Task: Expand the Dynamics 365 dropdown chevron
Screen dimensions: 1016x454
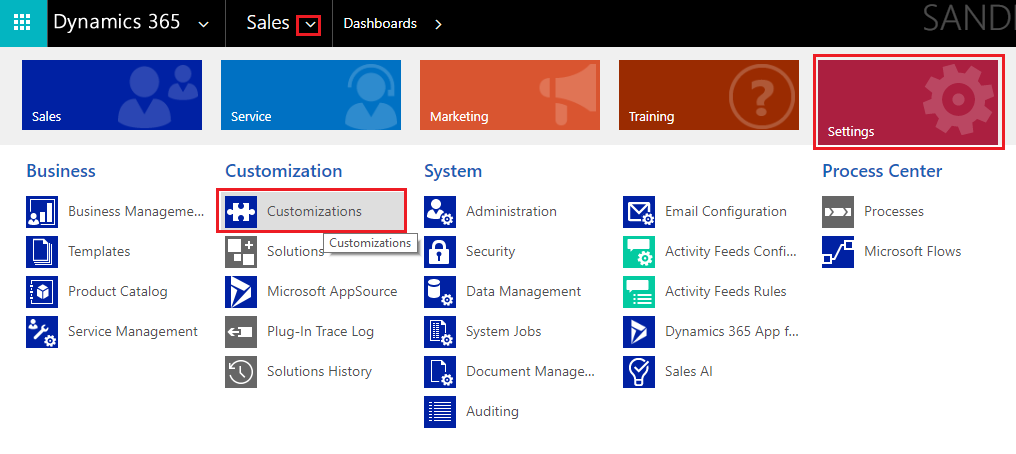Action: [203, 25]
